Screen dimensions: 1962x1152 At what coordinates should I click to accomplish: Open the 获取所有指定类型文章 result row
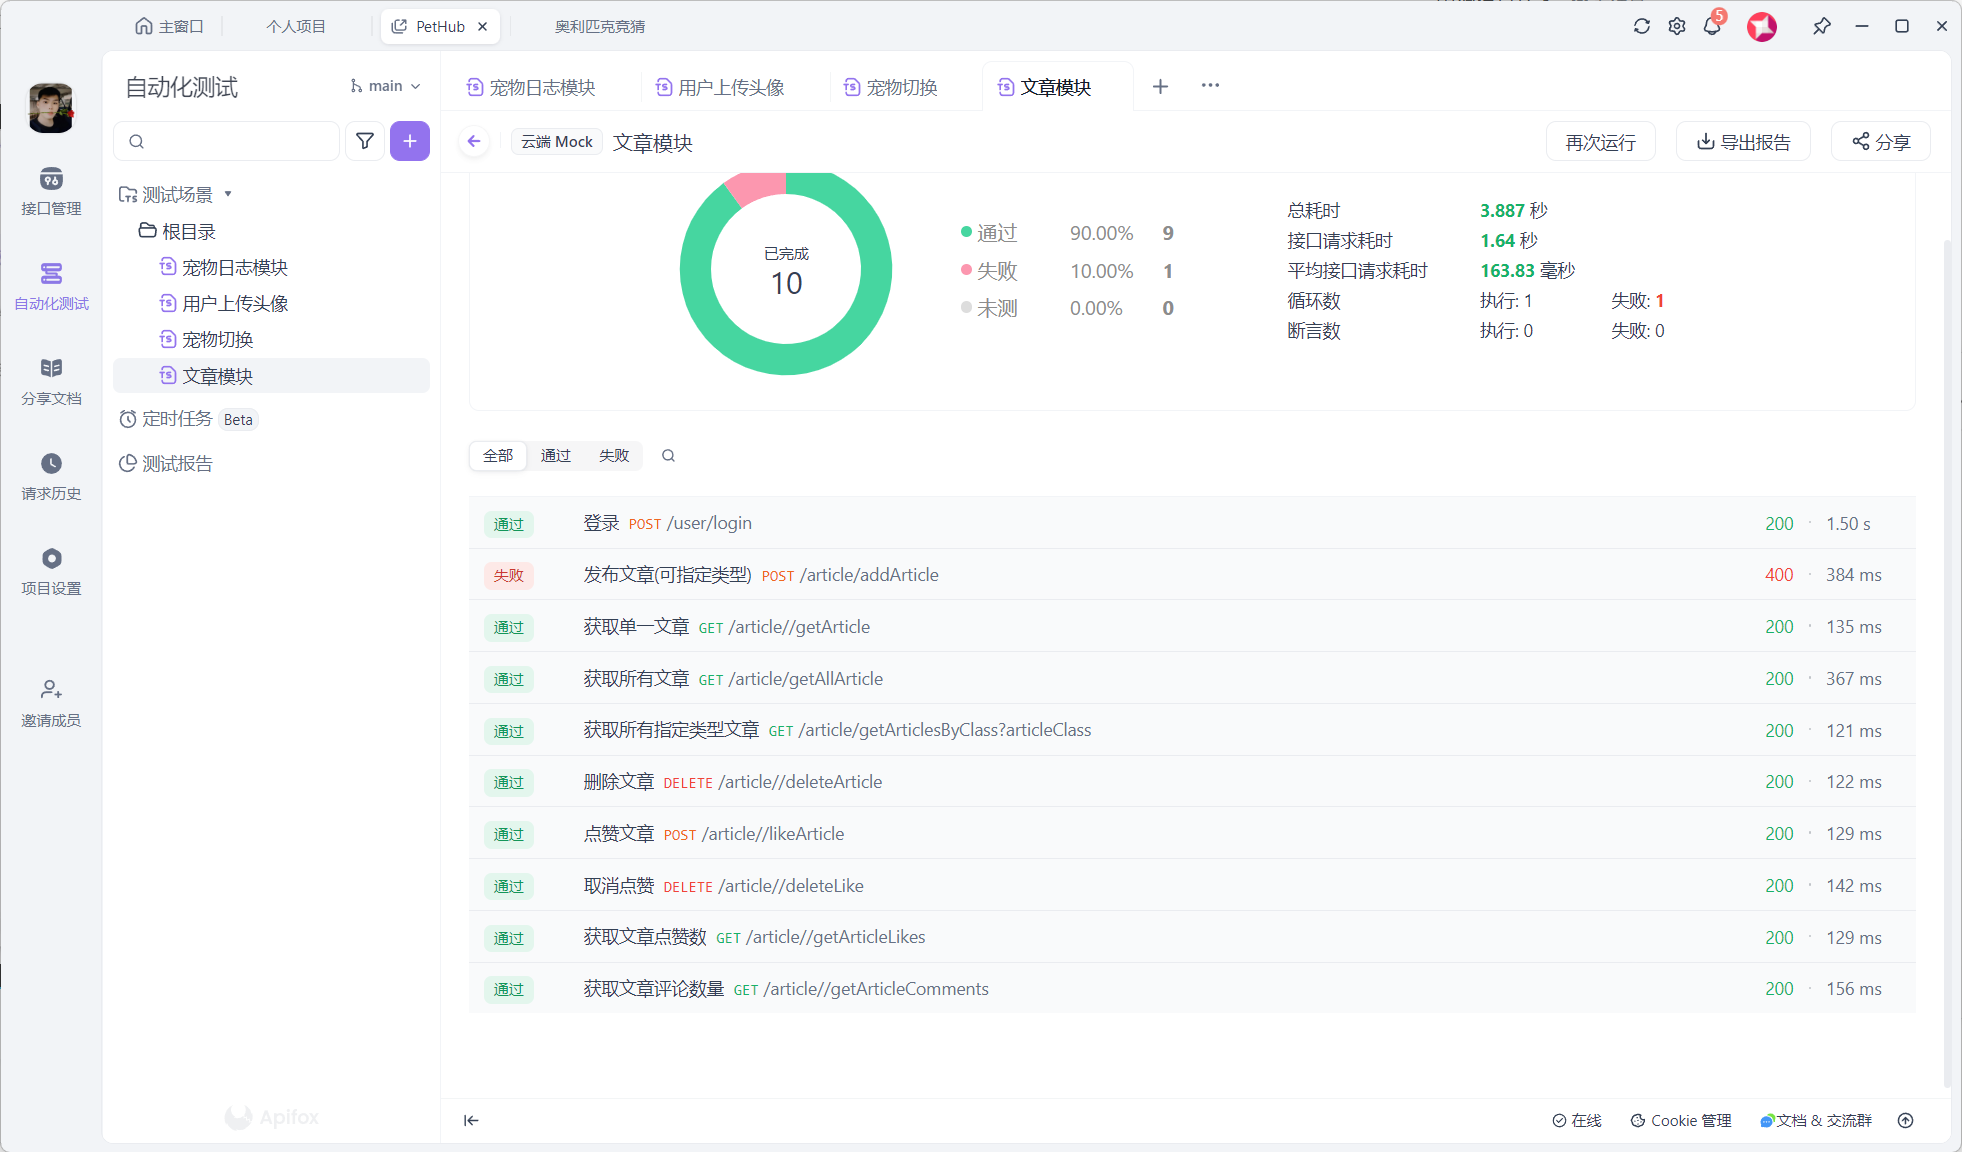1192,730
